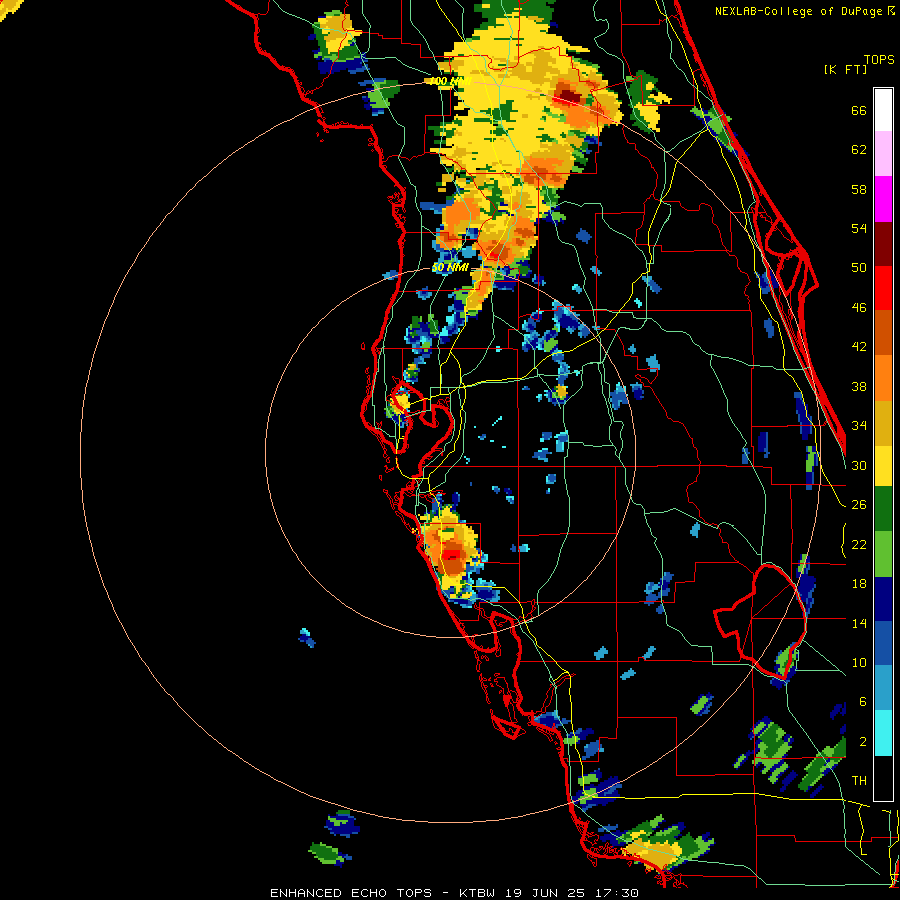
Task: Click the magenta legend swatch
Action: 883,199
